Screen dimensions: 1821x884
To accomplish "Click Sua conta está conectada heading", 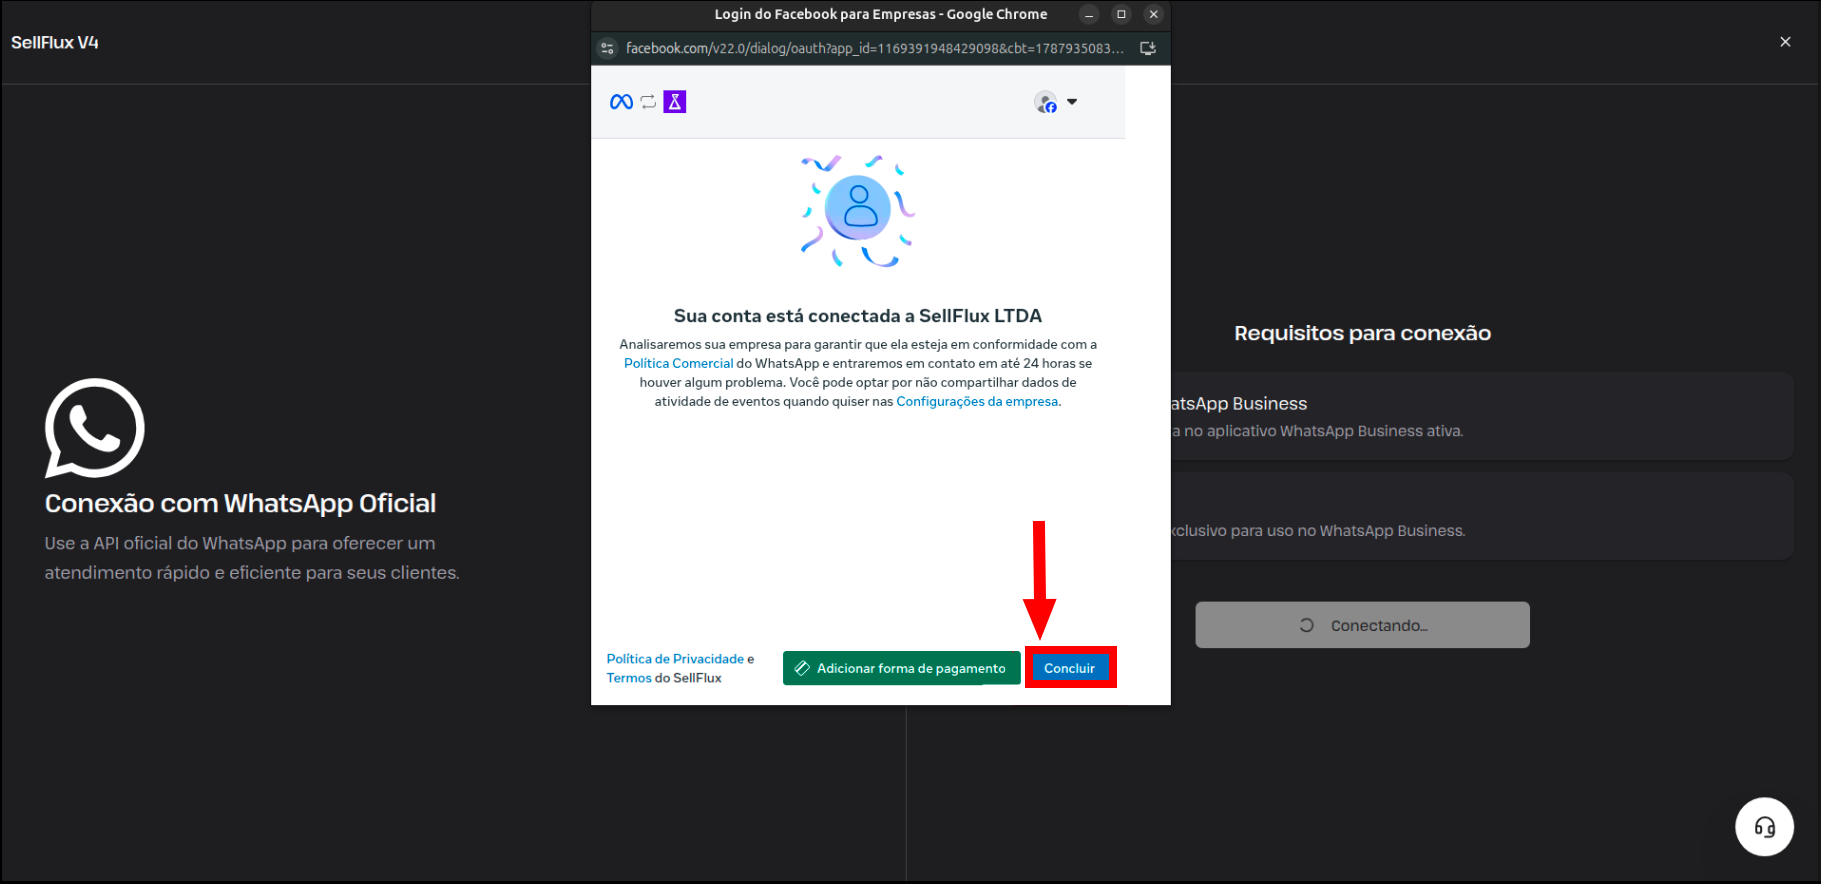I will 858,316.
